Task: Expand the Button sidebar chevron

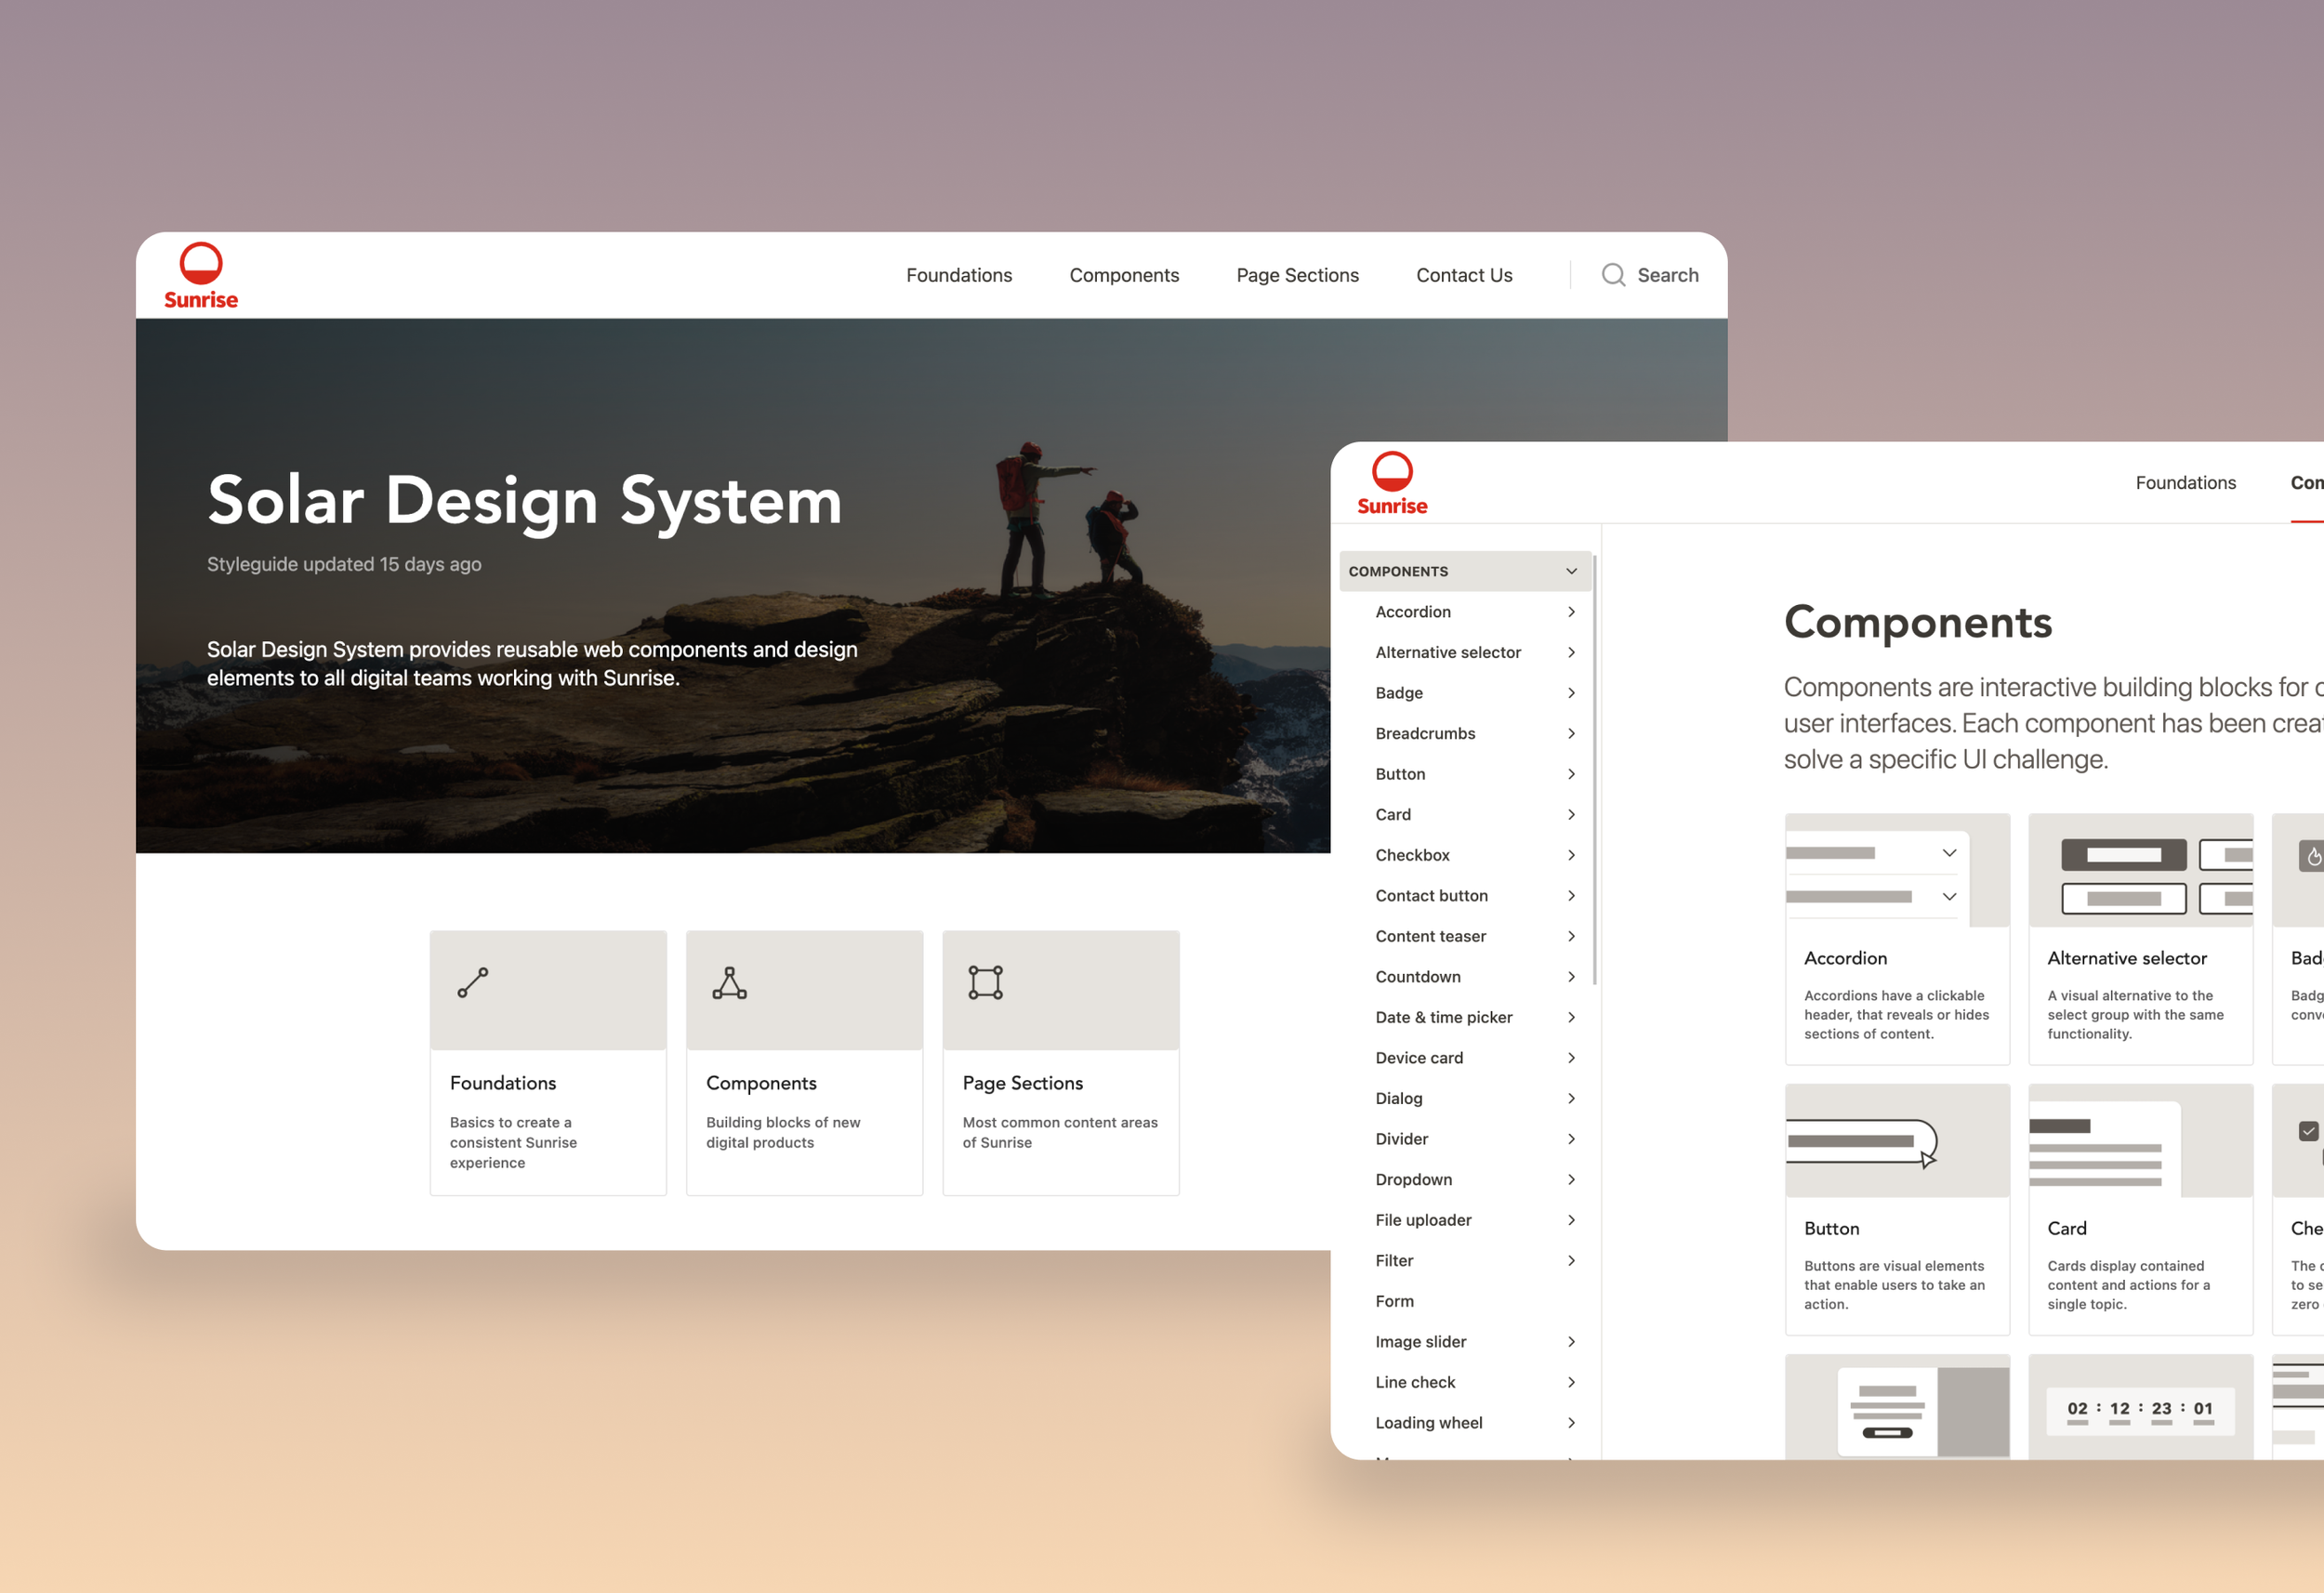Action: point(1571,774)
